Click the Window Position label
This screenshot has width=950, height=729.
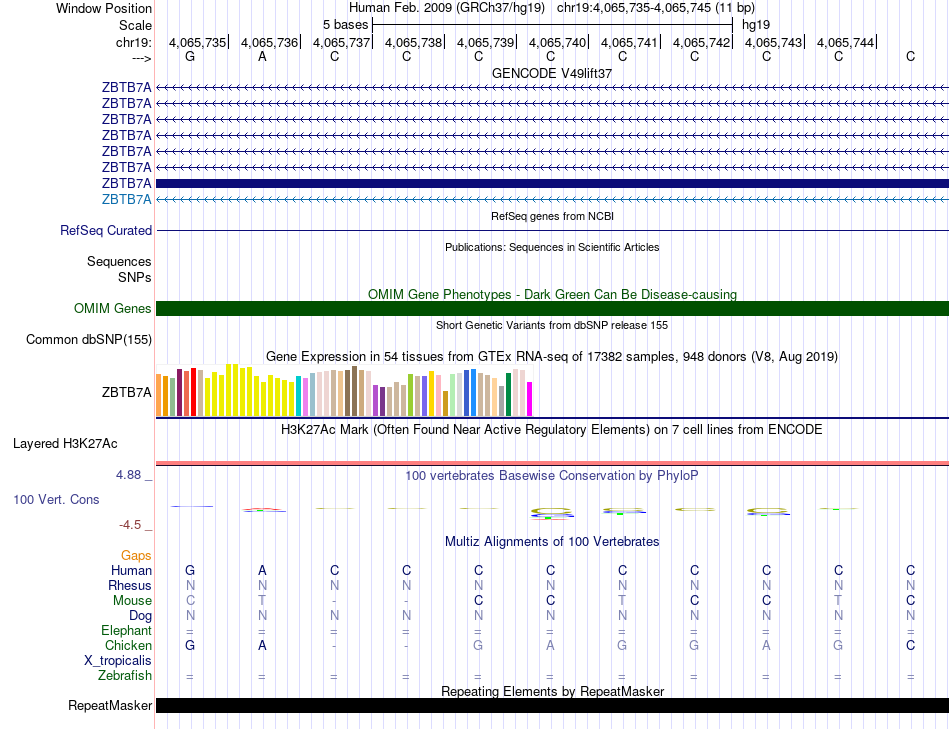(x=104, y=8)
